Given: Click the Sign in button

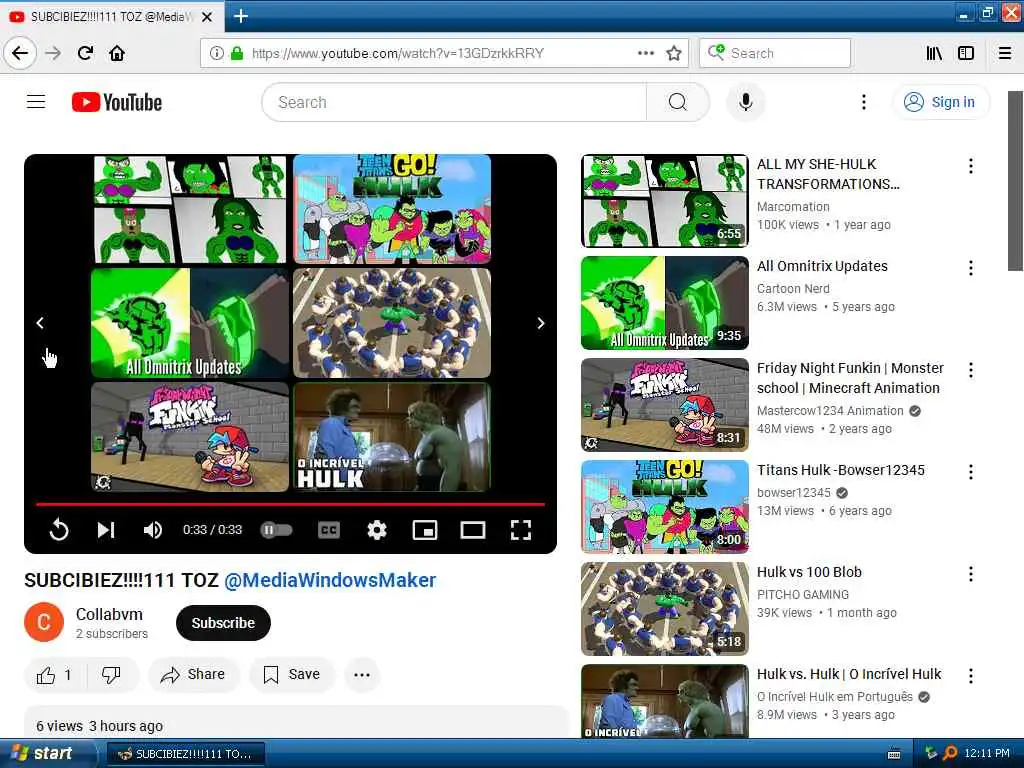Looking at the screenshot, I should [940, 102].
